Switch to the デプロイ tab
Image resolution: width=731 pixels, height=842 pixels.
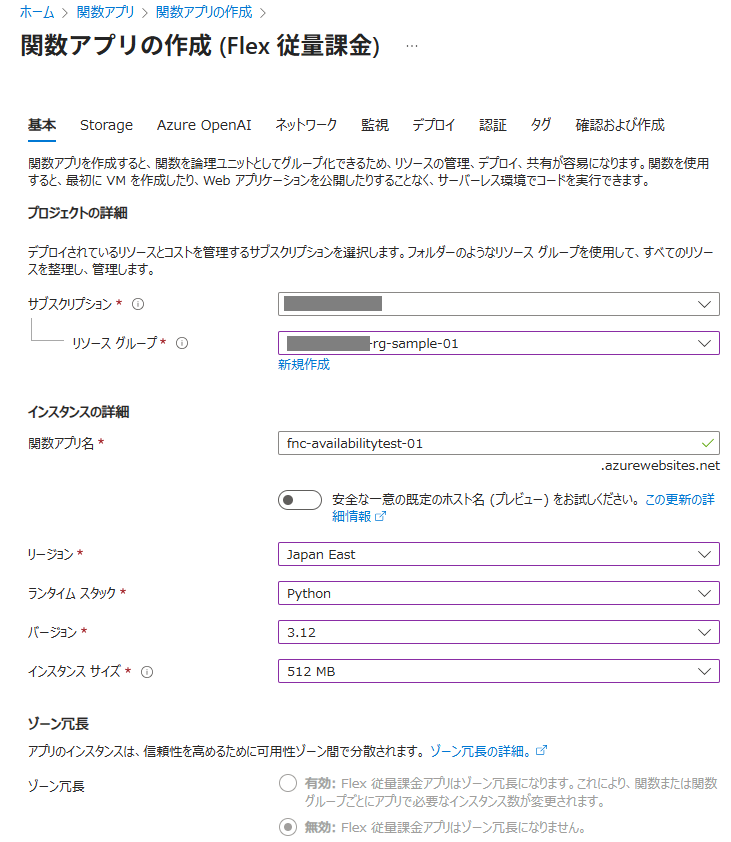point(433,125)
